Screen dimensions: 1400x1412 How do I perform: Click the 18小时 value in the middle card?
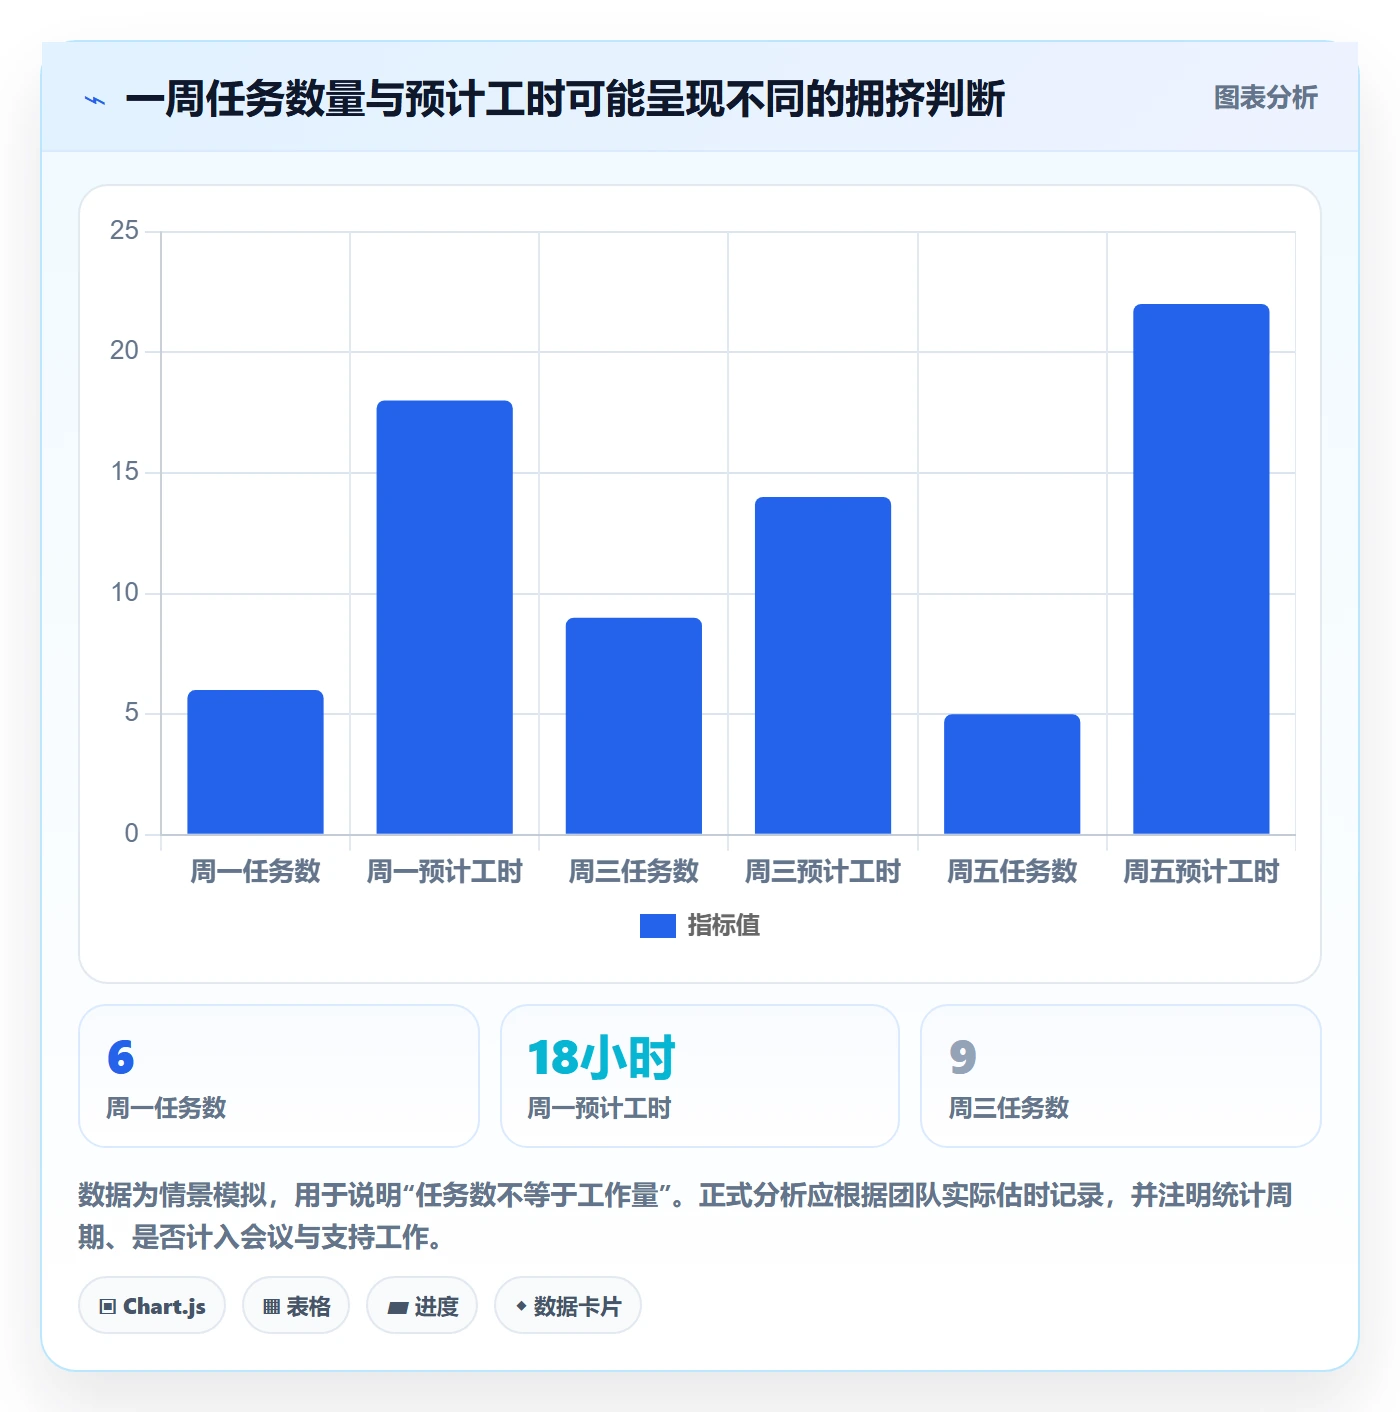click(601, 1057)
